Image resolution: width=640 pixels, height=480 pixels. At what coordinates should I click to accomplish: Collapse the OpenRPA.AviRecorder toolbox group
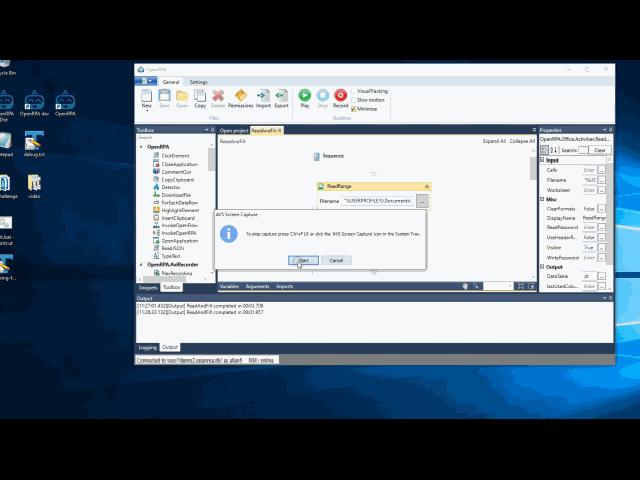(142, 264)
